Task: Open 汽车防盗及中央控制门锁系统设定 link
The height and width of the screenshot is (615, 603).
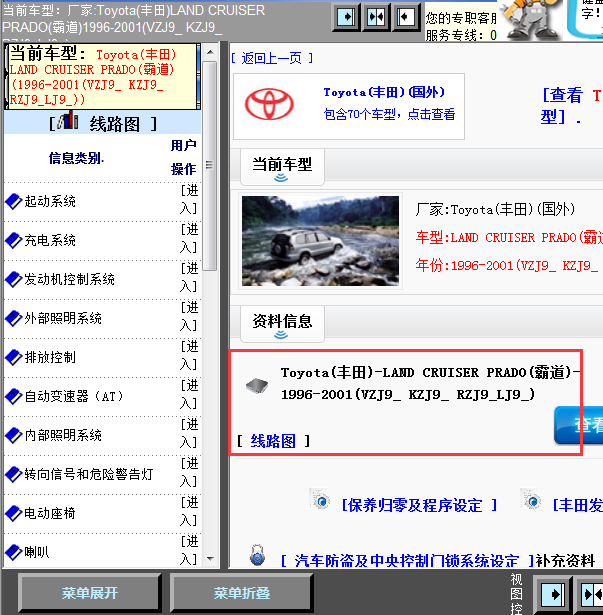Action: tap(406, 561)
